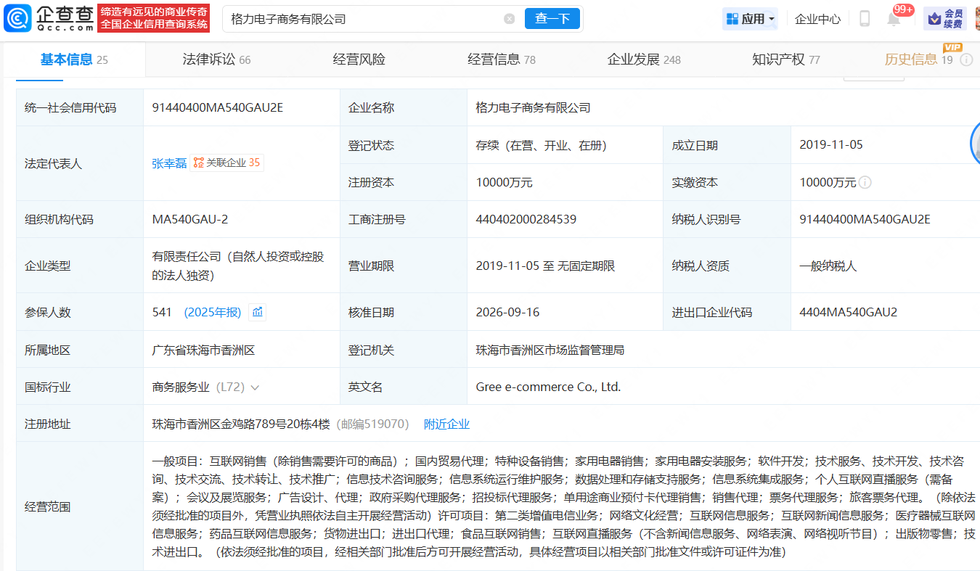Open the 2025年报 annual report link
Screen dimensions: 980x571
[x=212, y=312]
